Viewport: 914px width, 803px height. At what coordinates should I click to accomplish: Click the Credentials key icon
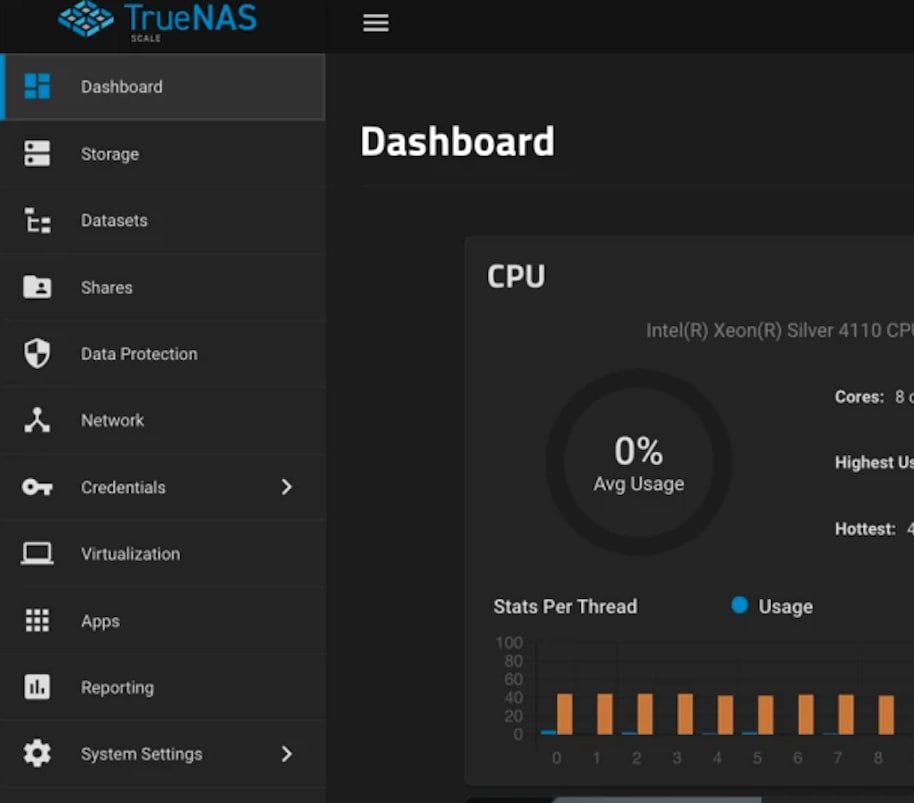[37, 487]
